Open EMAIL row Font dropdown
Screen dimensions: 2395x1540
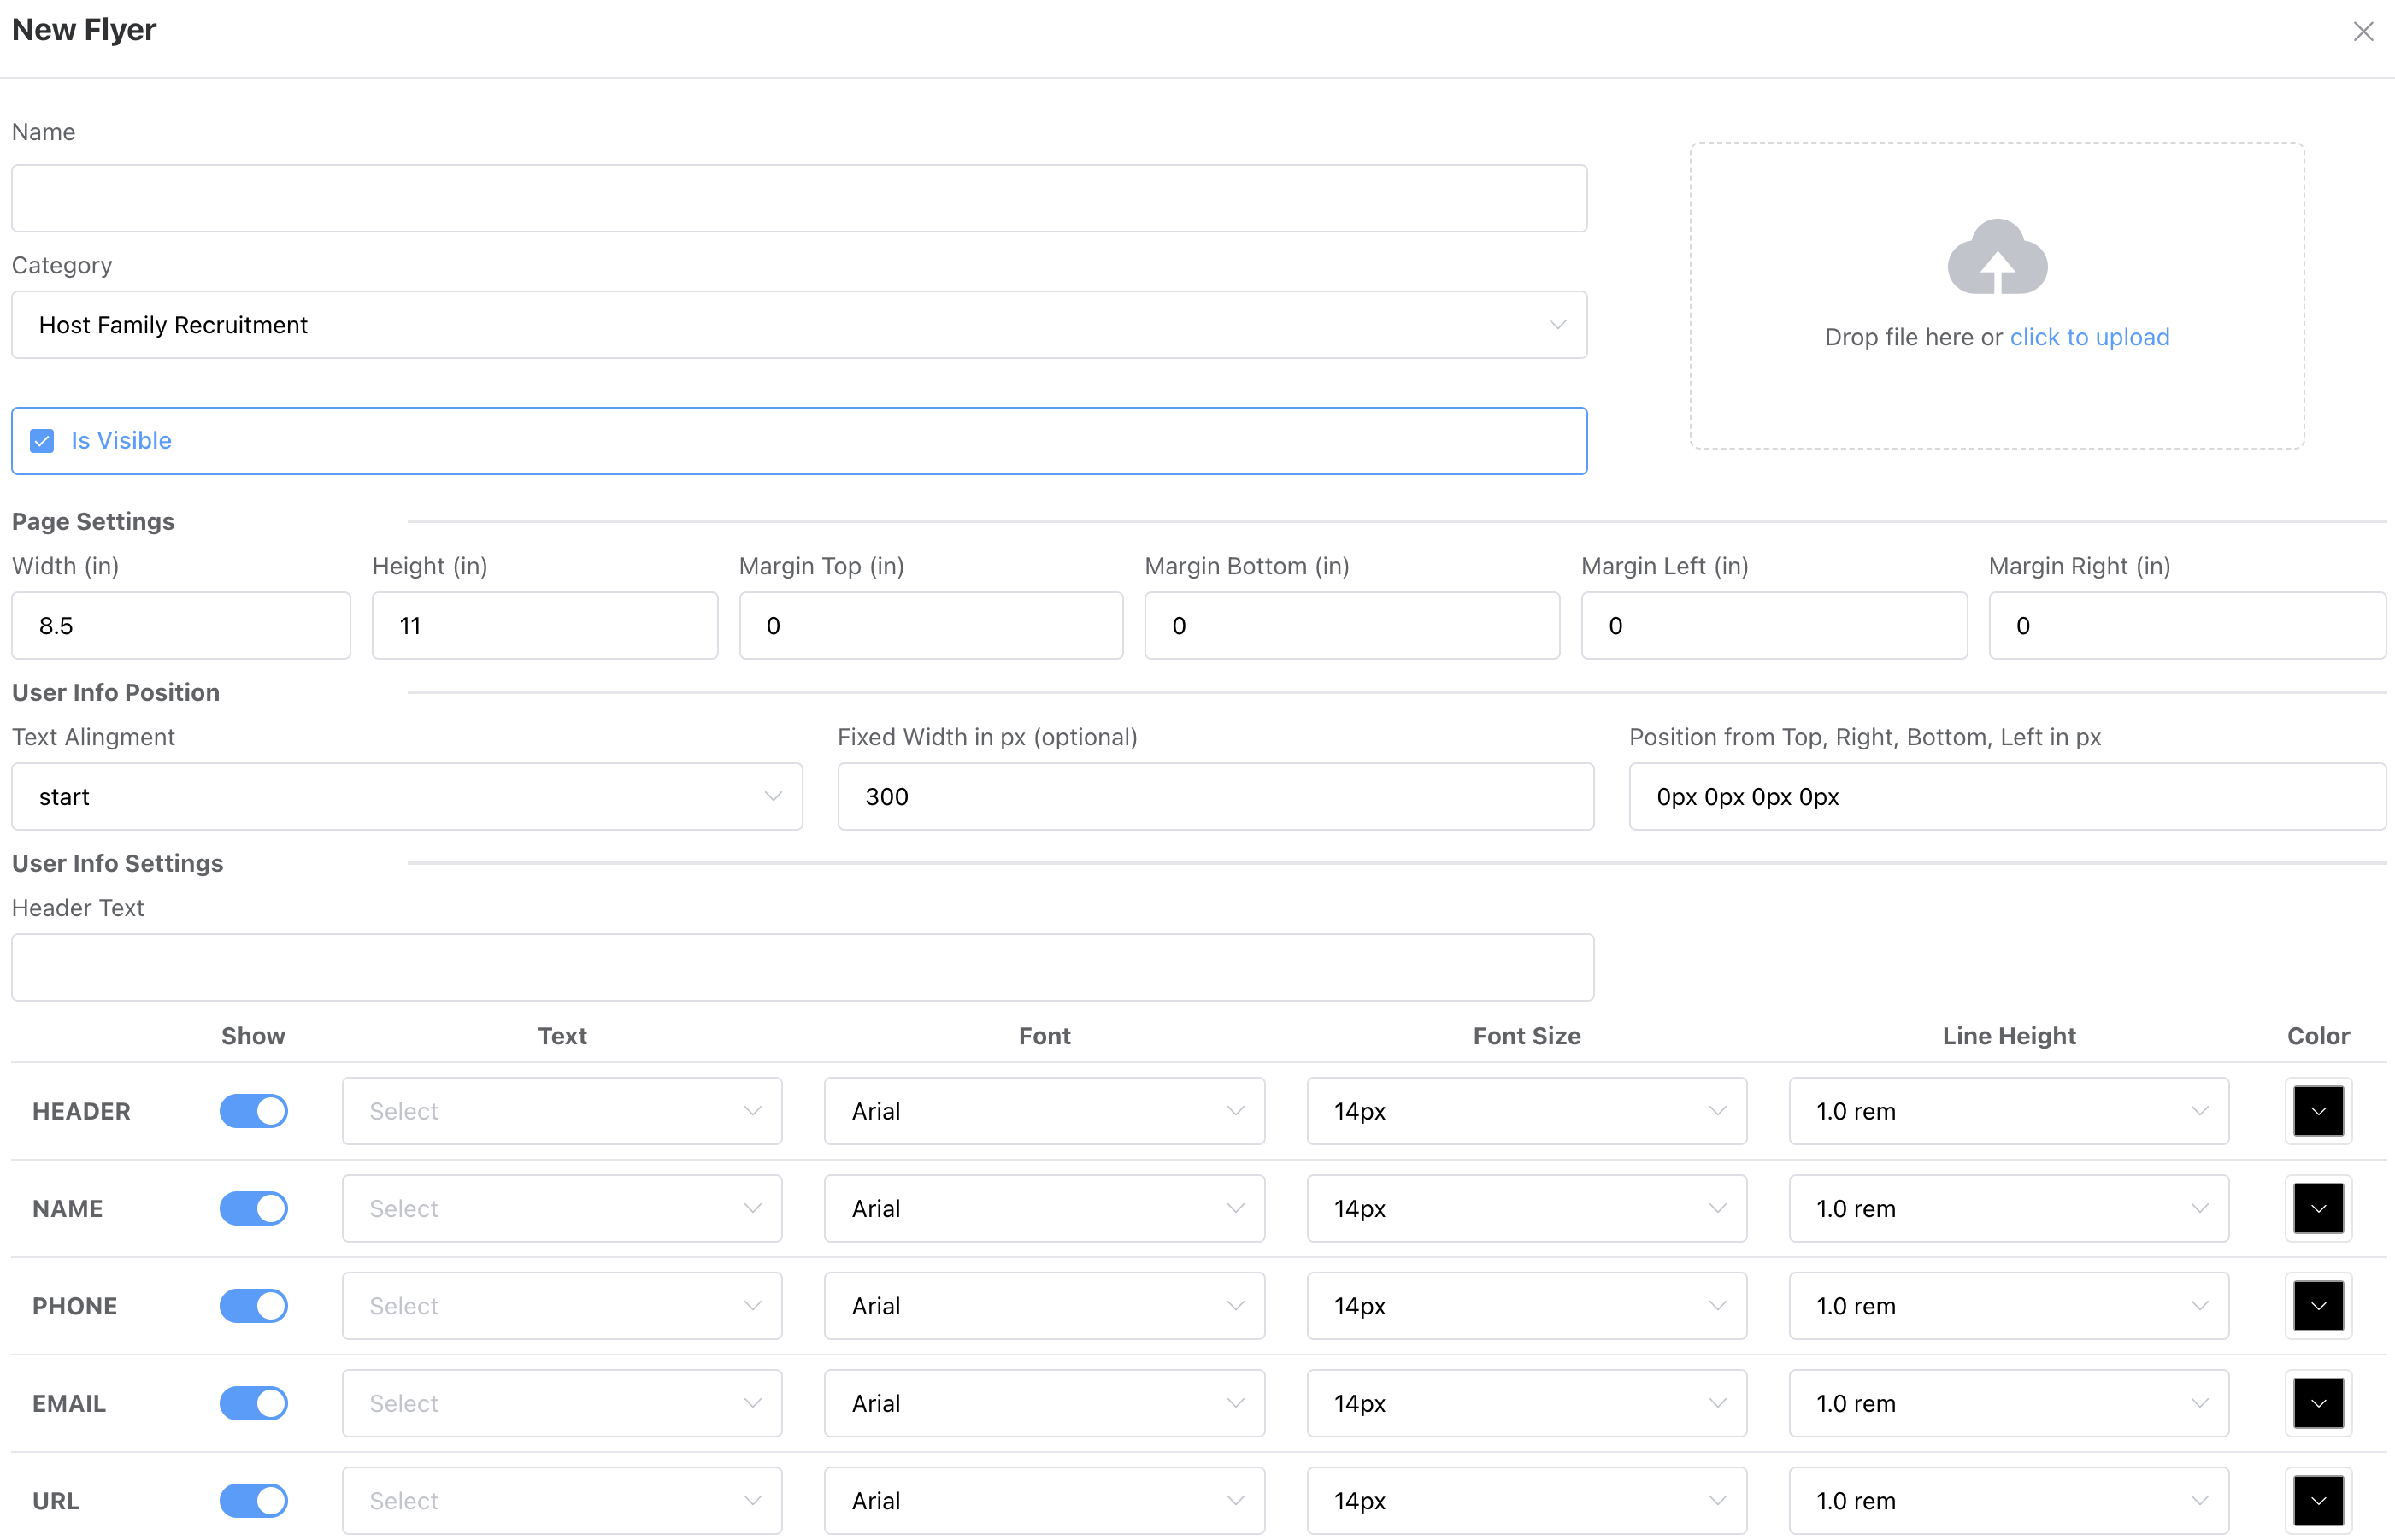point(1044,1404)
